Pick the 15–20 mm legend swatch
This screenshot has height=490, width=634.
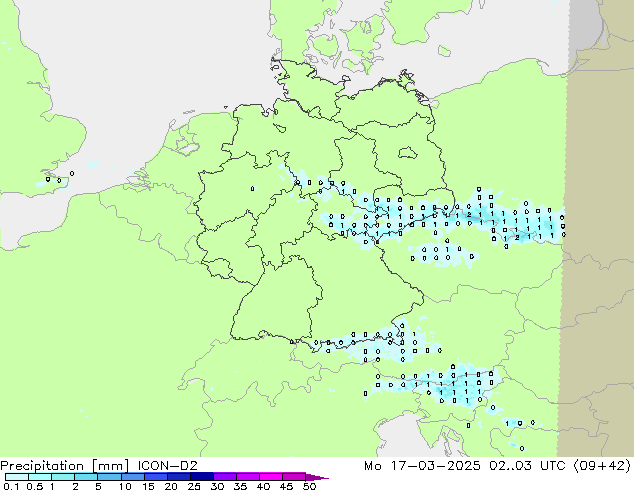(x=155, y=477)
